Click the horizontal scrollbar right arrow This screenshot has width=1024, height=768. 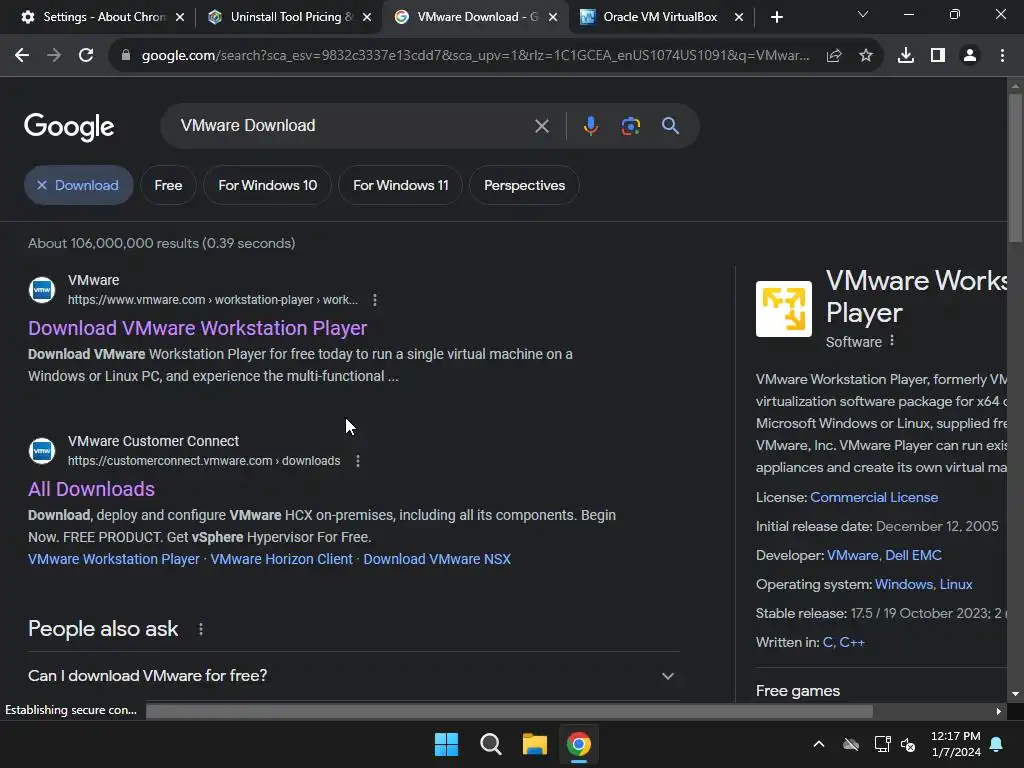(999, 711)
